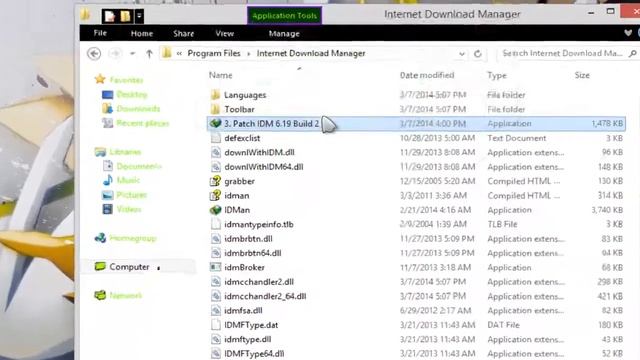Select the defexclist text document icon
640x360 pixels.
coord(216,138)
